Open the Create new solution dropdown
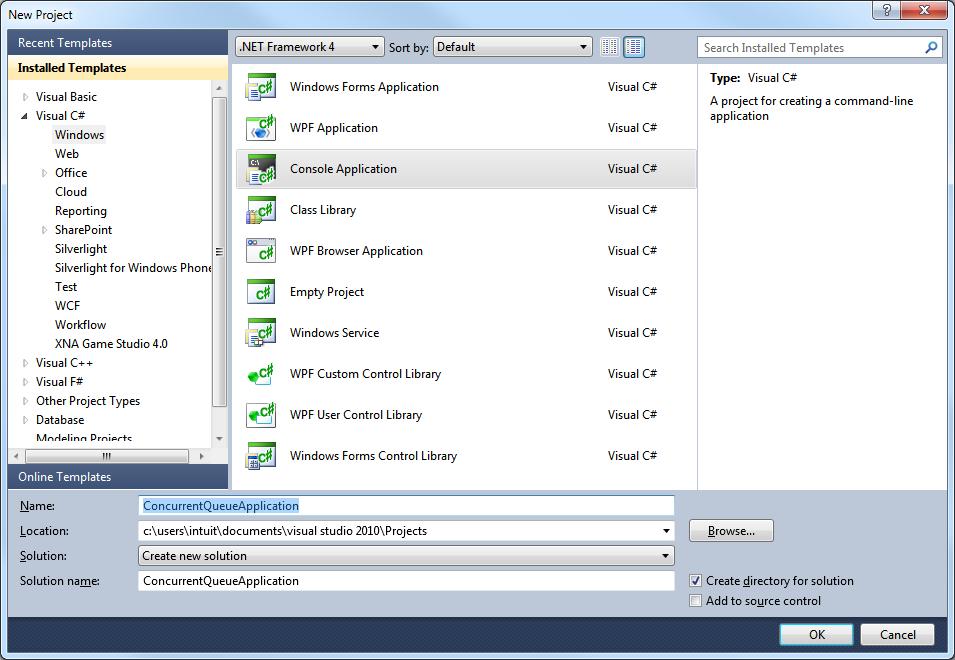The width and height of the screenshot is (955, 660). tap(406, 556)
